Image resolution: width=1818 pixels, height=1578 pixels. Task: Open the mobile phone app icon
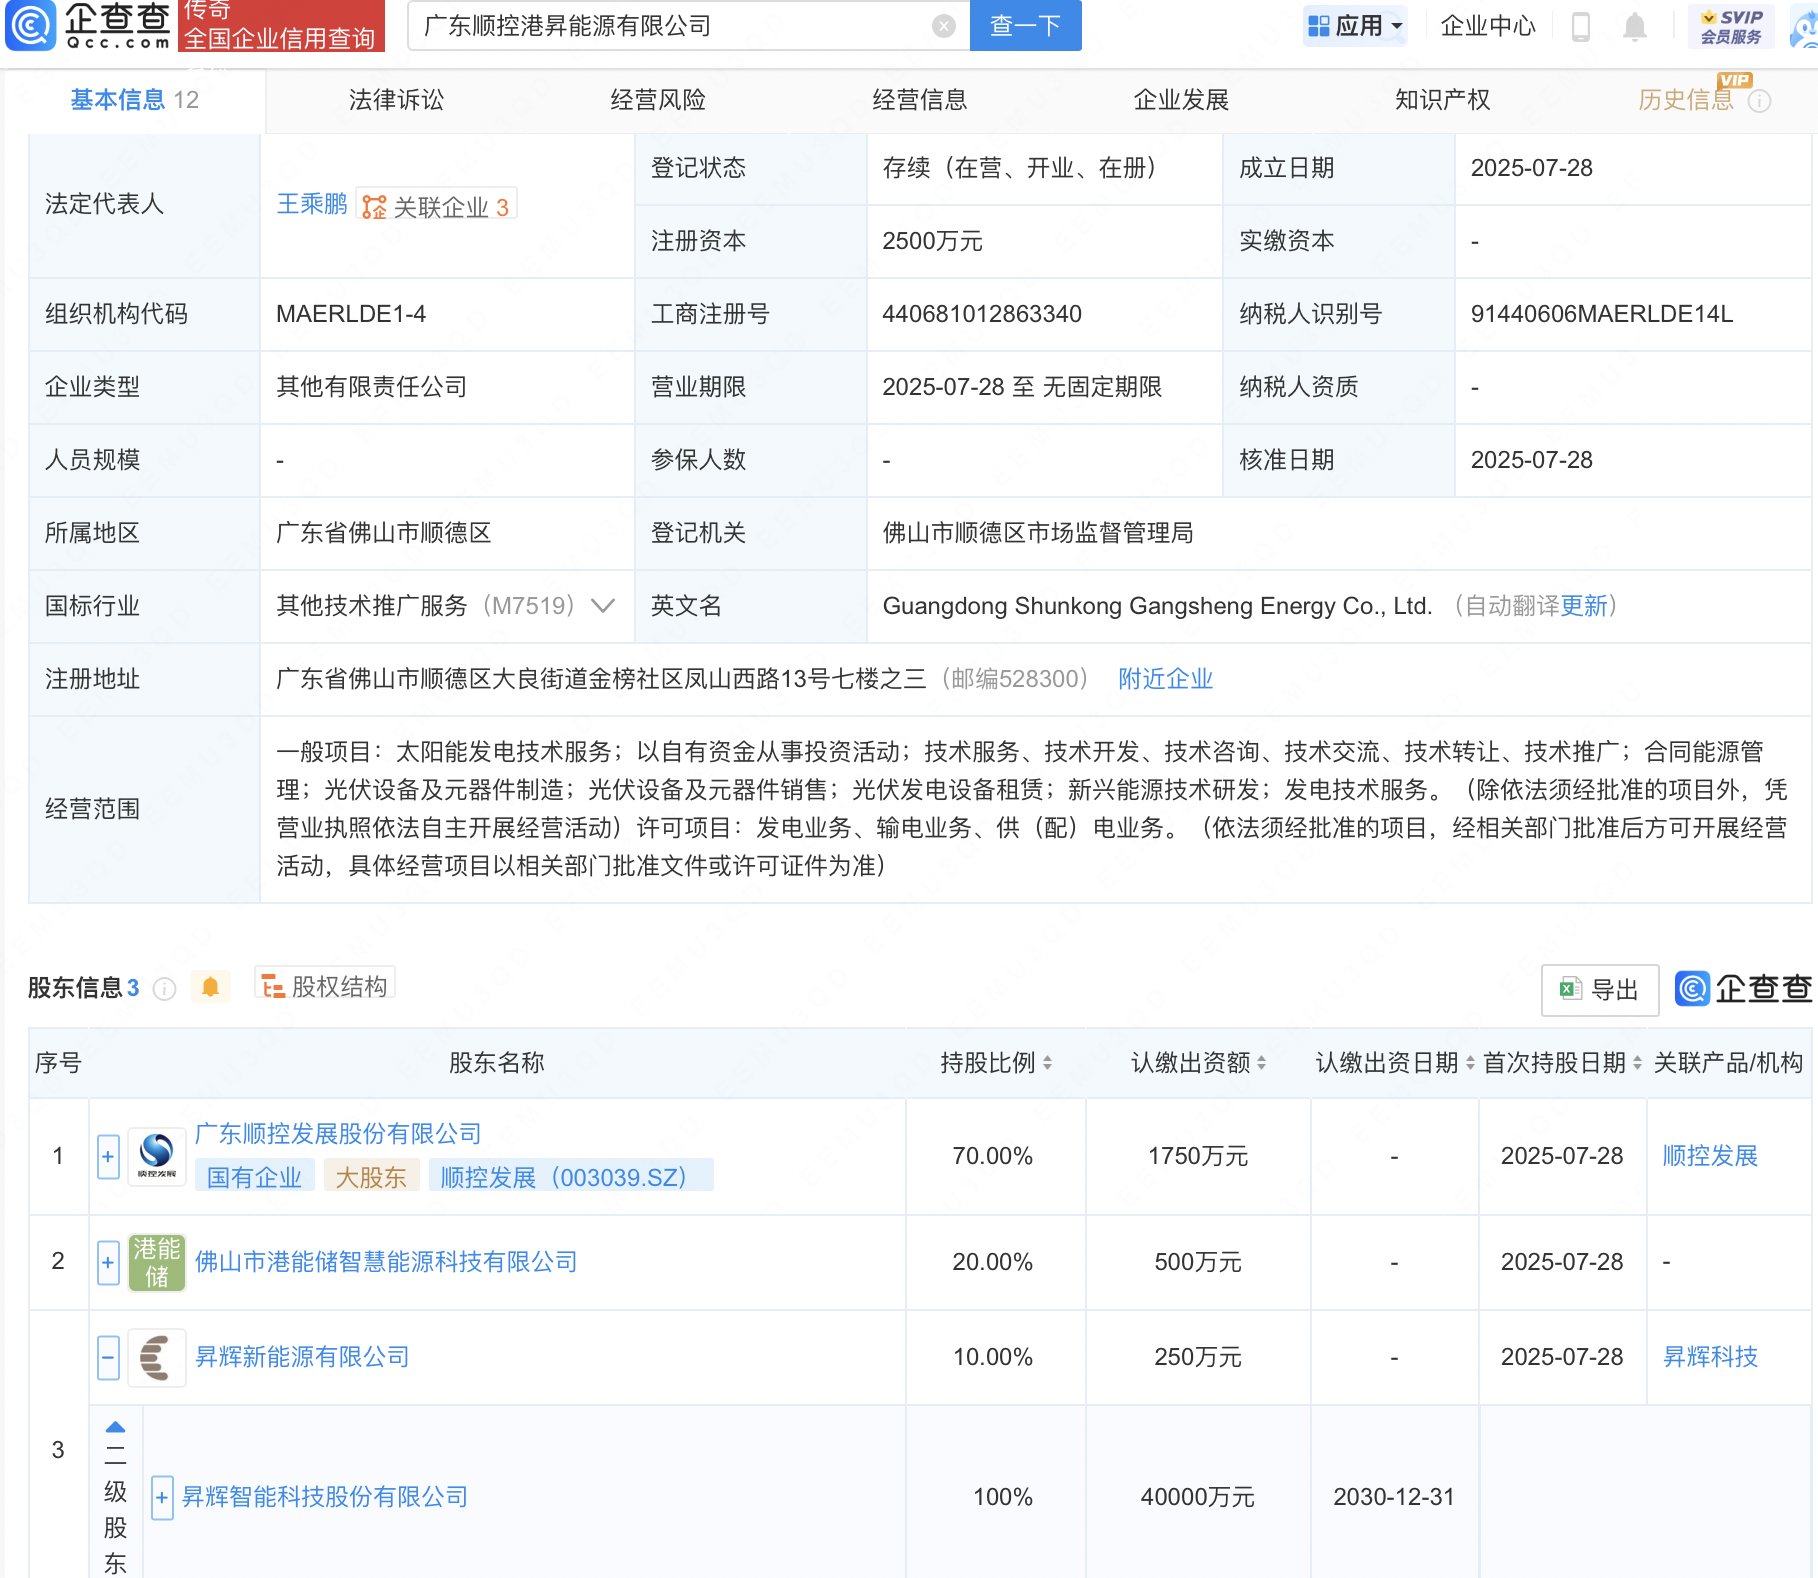[x=1581, y=26]
